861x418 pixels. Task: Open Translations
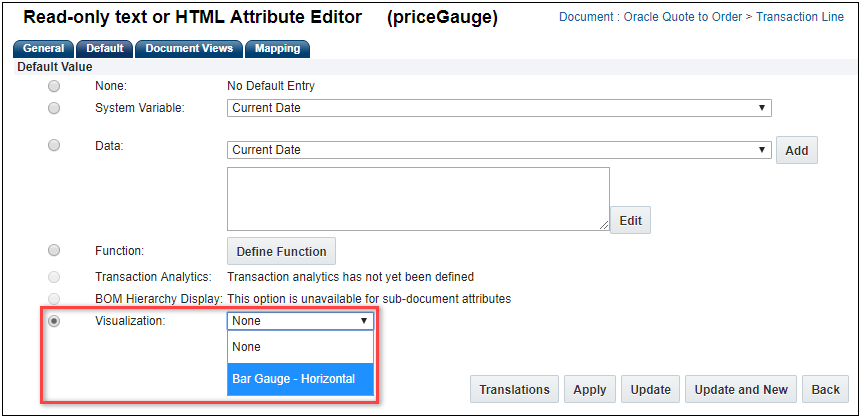[514, 389]
